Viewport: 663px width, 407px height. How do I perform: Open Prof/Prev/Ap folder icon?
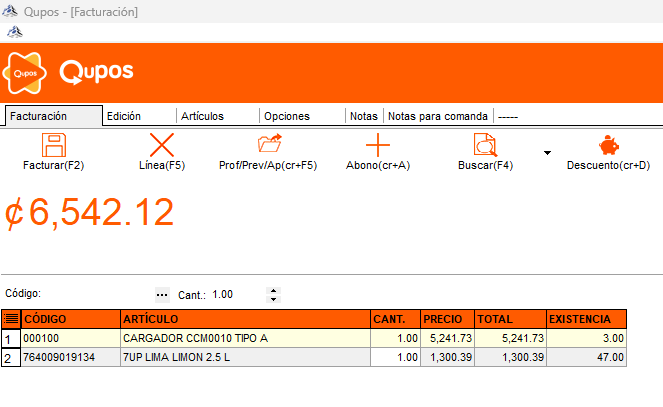269,144
